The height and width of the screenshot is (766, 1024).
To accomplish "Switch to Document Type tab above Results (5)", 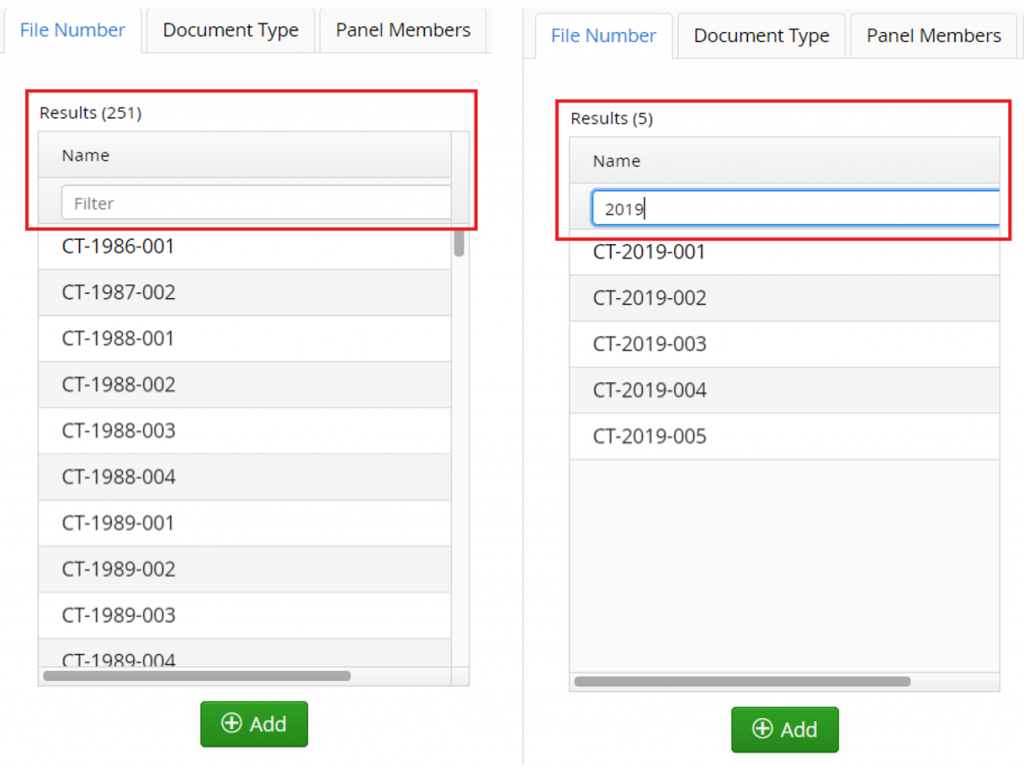I will [x=761, y=36].
